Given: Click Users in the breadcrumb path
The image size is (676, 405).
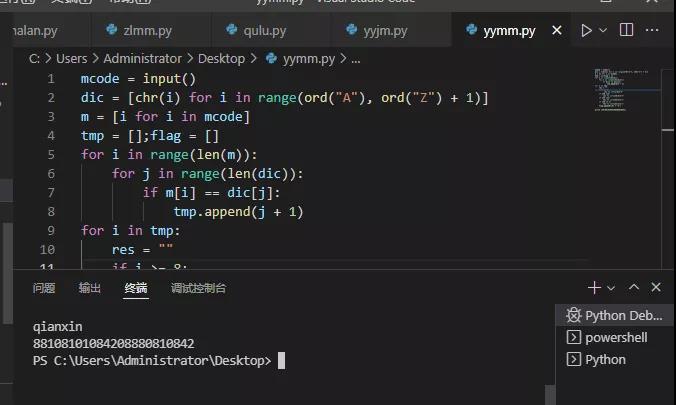Looking at the screenshot, I should (72, 59).
